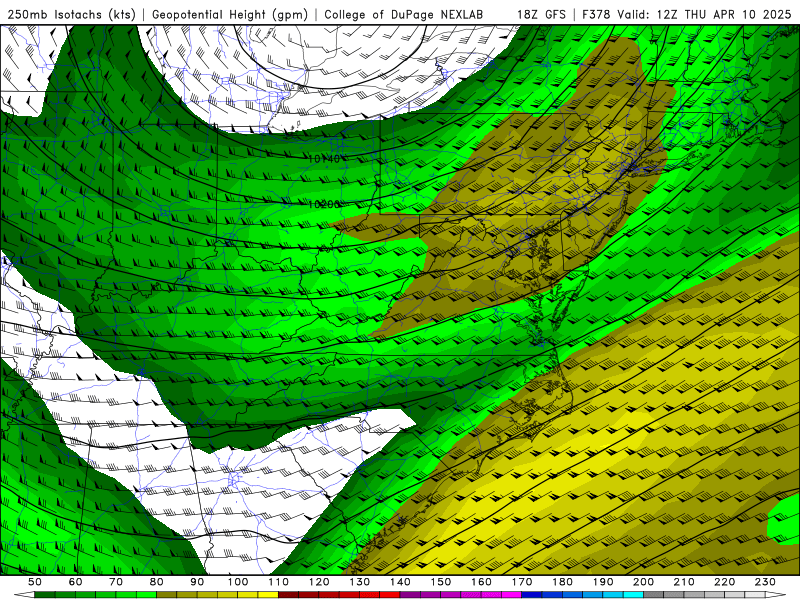This screenshot has width=800, height=600.
Task: Click the 110 kt legend value
Action: [279, 582]
